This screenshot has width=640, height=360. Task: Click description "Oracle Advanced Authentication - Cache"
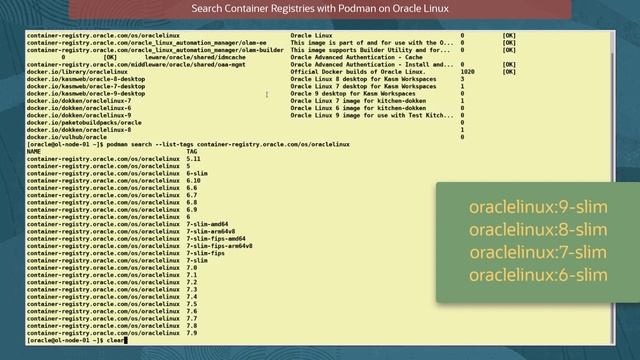[356, 58]
